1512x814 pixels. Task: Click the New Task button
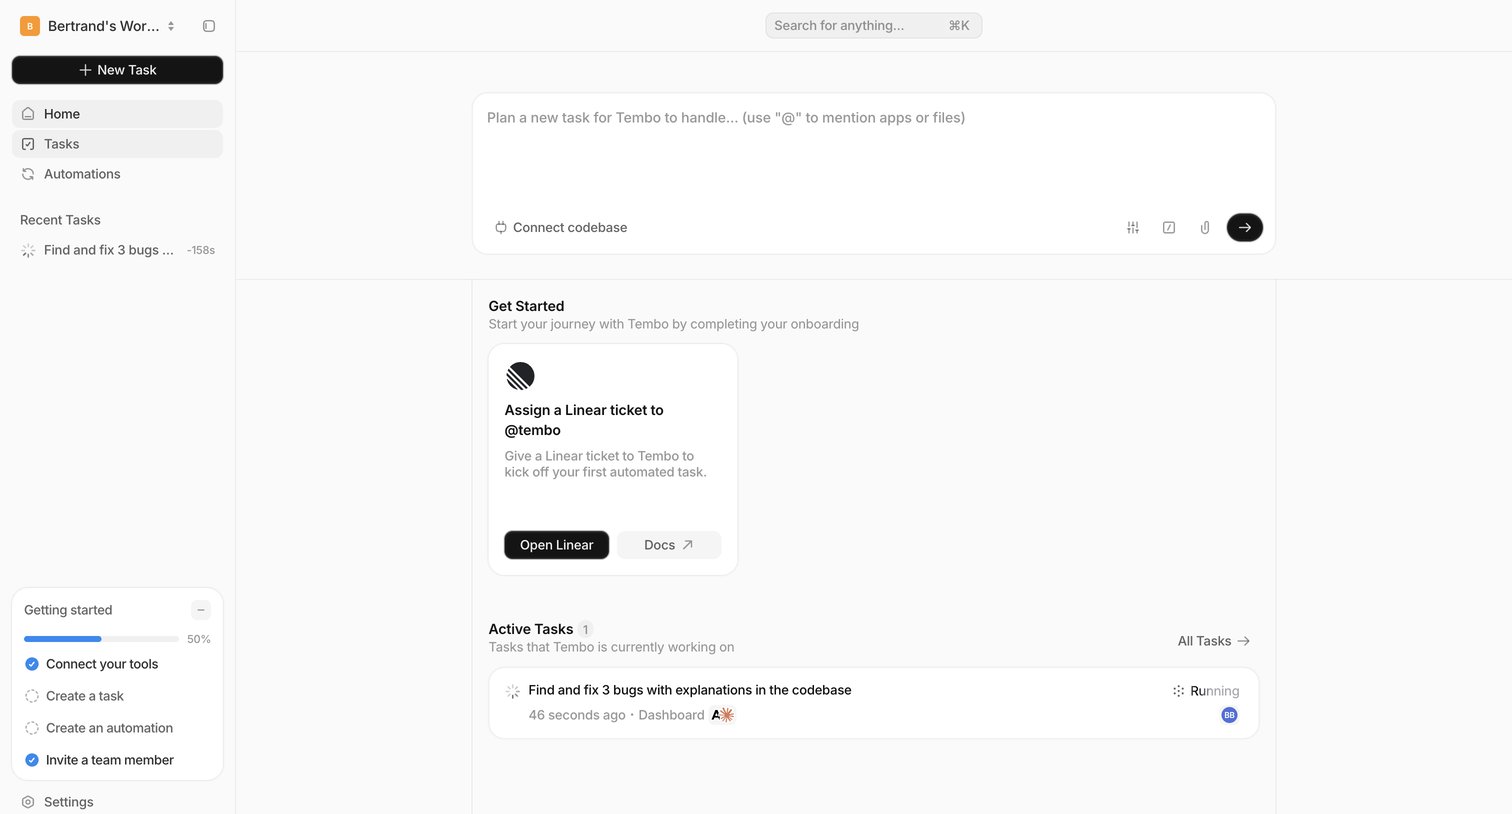117,70
